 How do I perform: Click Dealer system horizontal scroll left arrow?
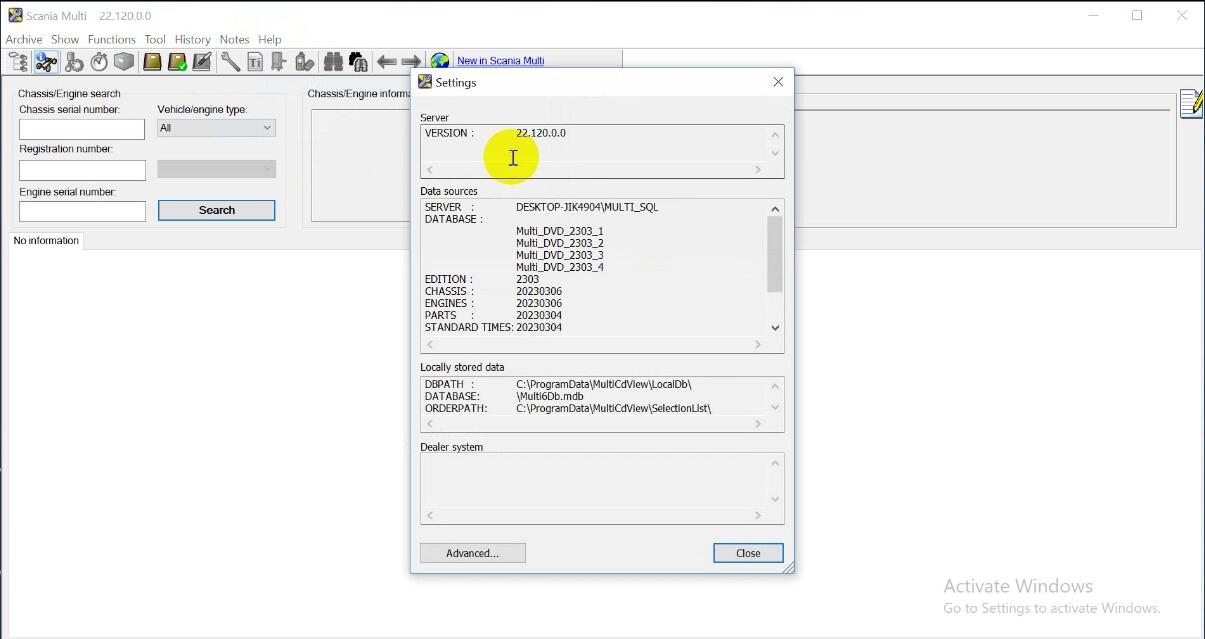[430, 516]
